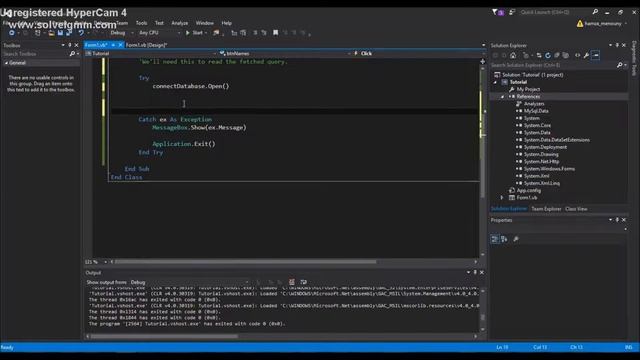Open the Test menu
The height and width of the screenshot is (360, 640).
pyautogui.click(x=159, y=23)
